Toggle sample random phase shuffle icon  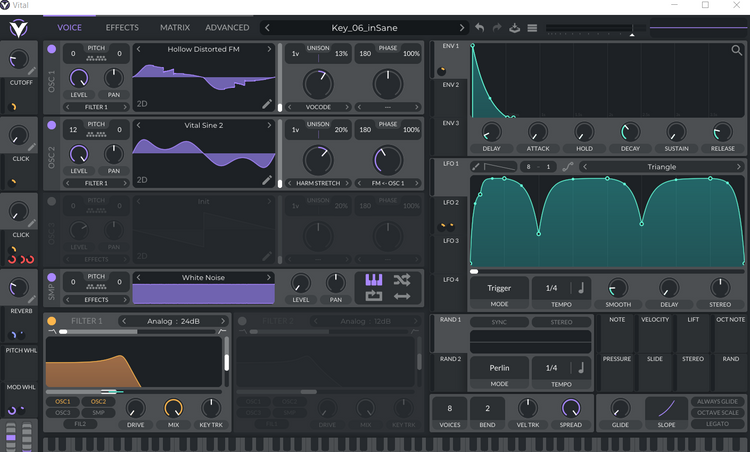(402, 280)
